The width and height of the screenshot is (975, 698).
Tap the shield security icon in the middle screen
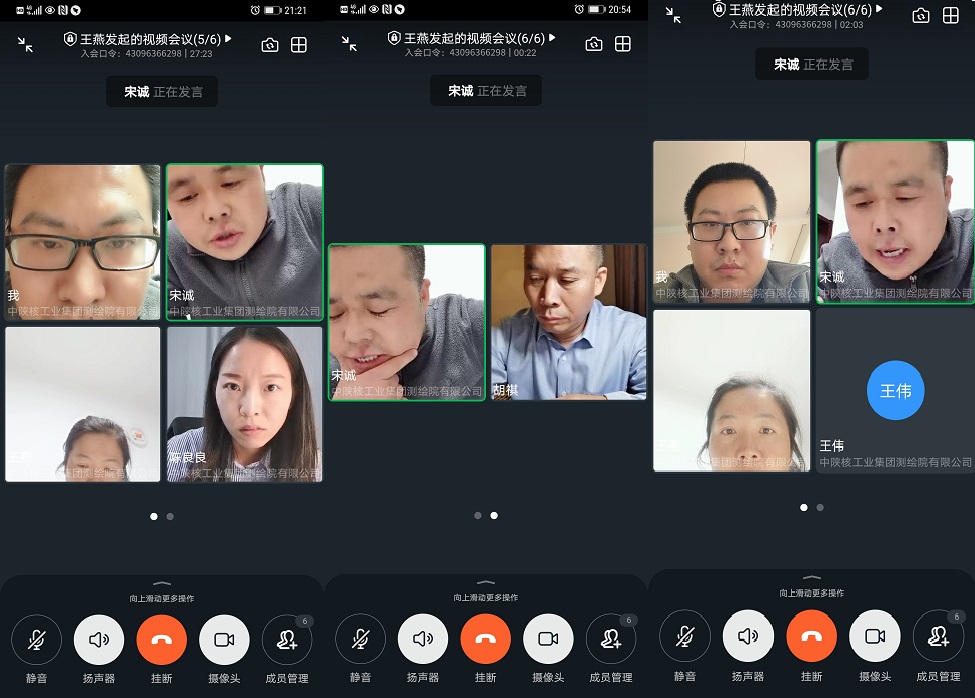pos(394,38)
